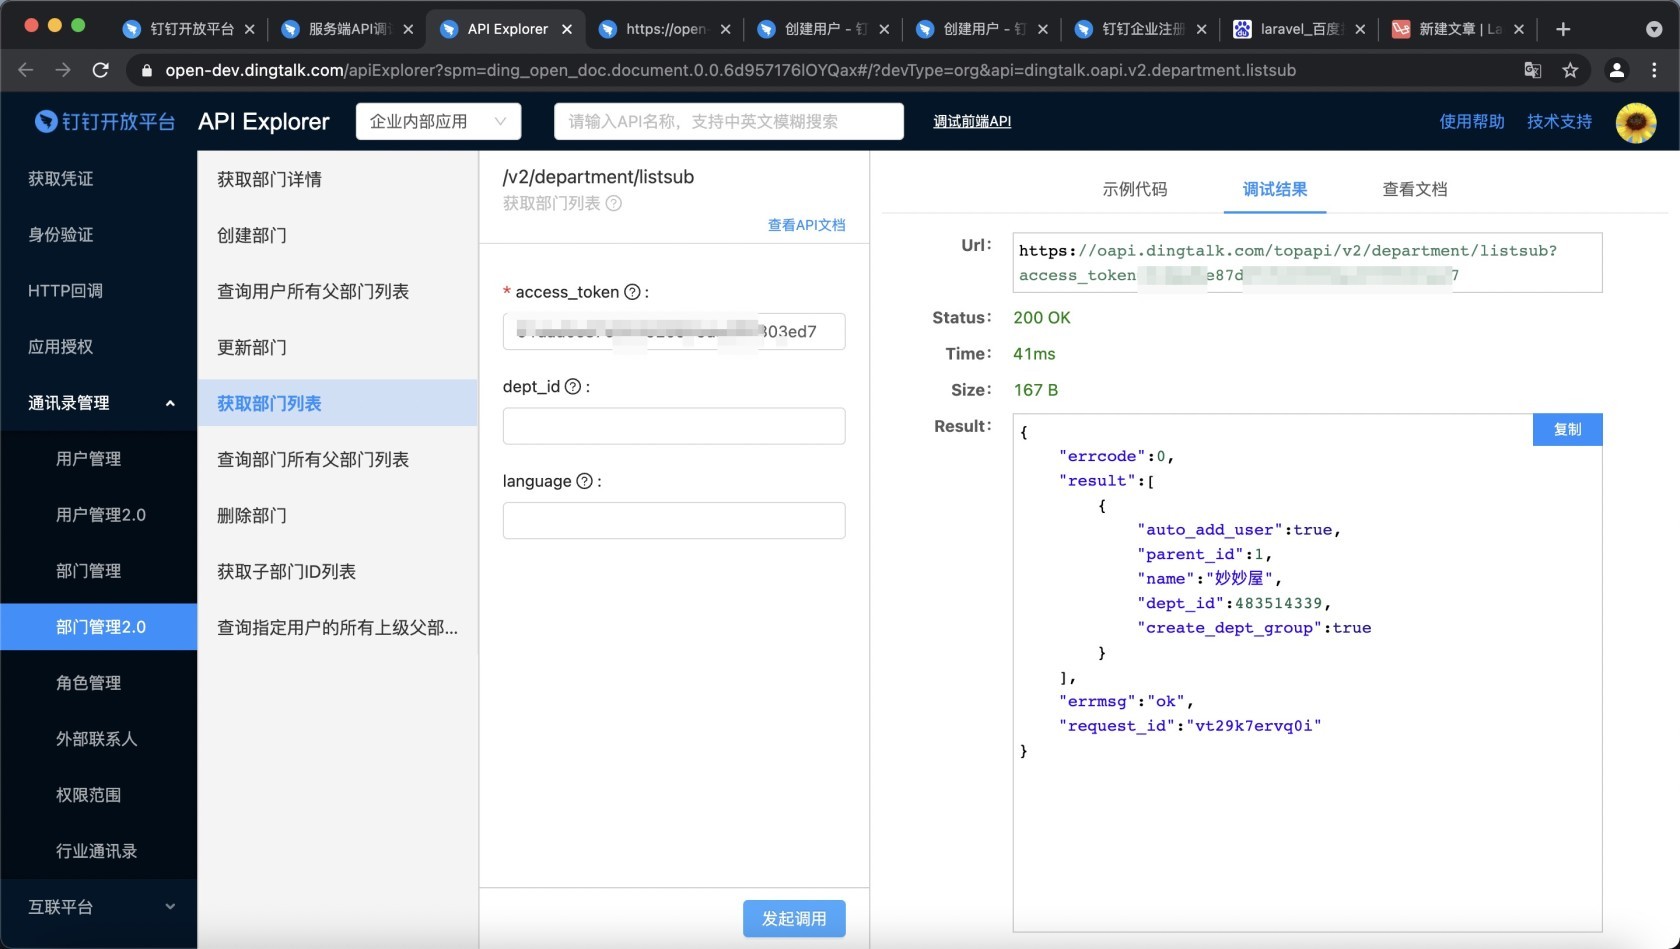Open the 查看API文档 link
This screenshot has height=949, width=1680.
click(806, 225)
